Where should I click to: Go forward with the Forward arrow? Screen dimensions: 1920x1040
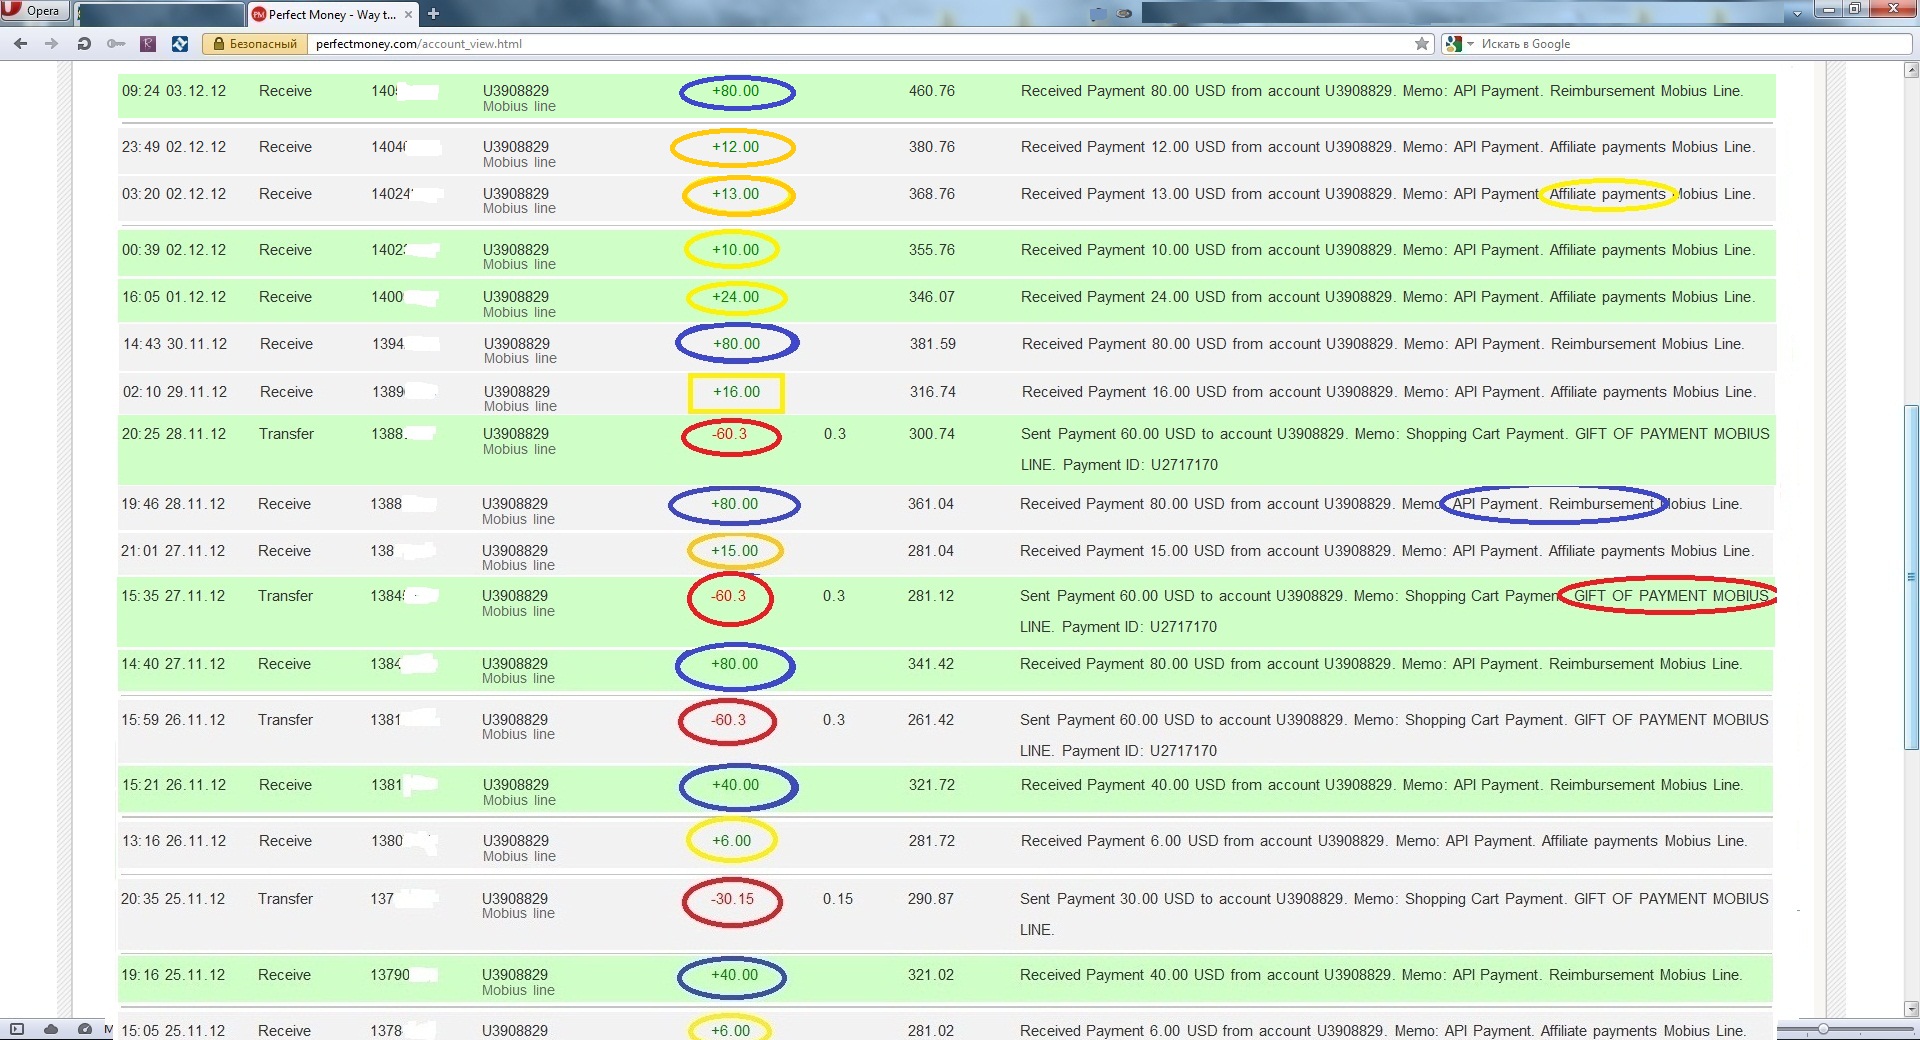click(x=51, y=44)
